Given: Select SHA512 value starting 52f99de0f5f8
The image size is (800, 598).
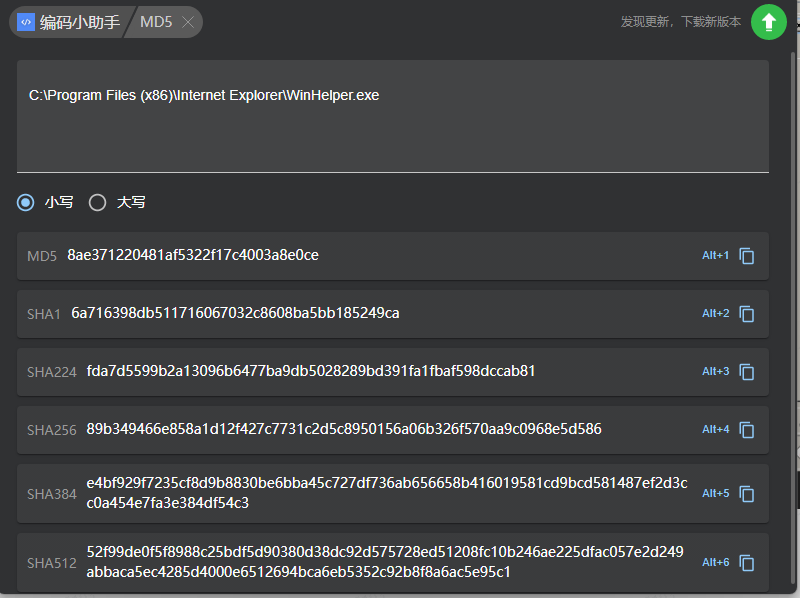Looking at the screenshot, I should [x=385, y=562].
